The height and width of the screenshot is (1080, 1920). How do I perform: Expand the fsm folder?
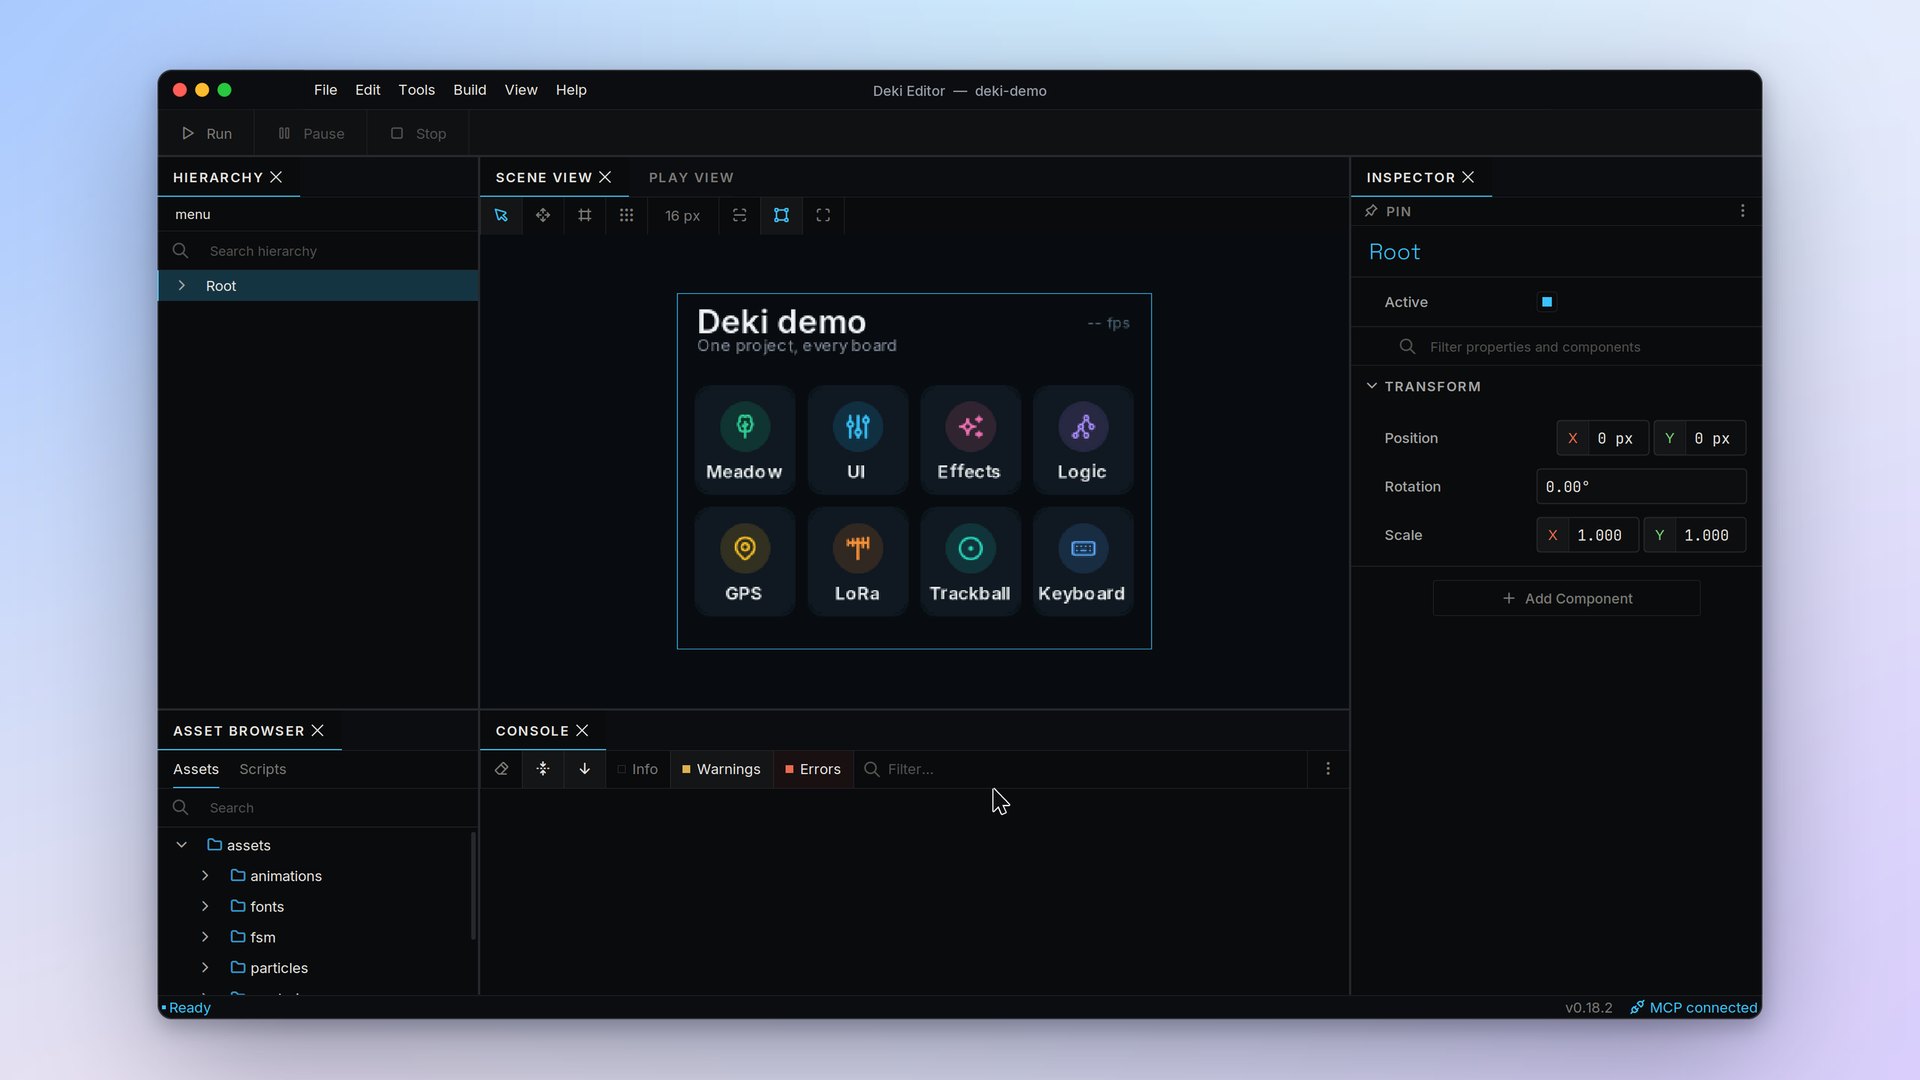click(x=205, y=937)
